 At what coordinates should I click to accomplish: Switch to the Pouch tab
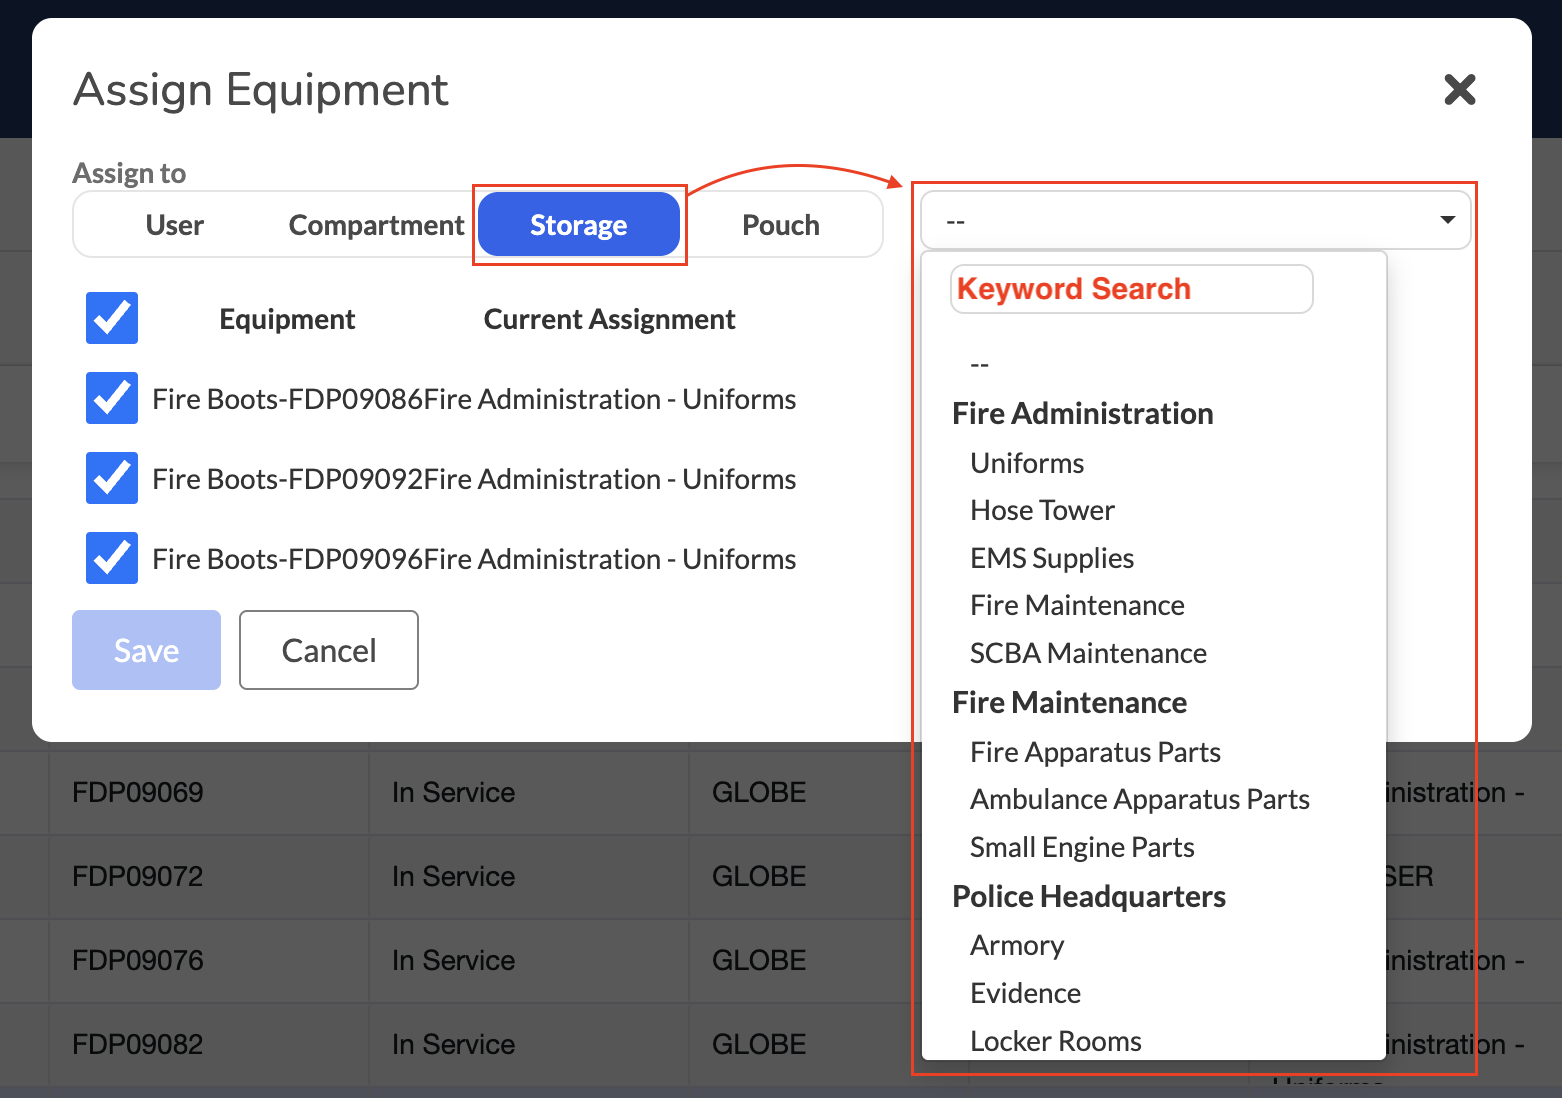pos(781,225)
